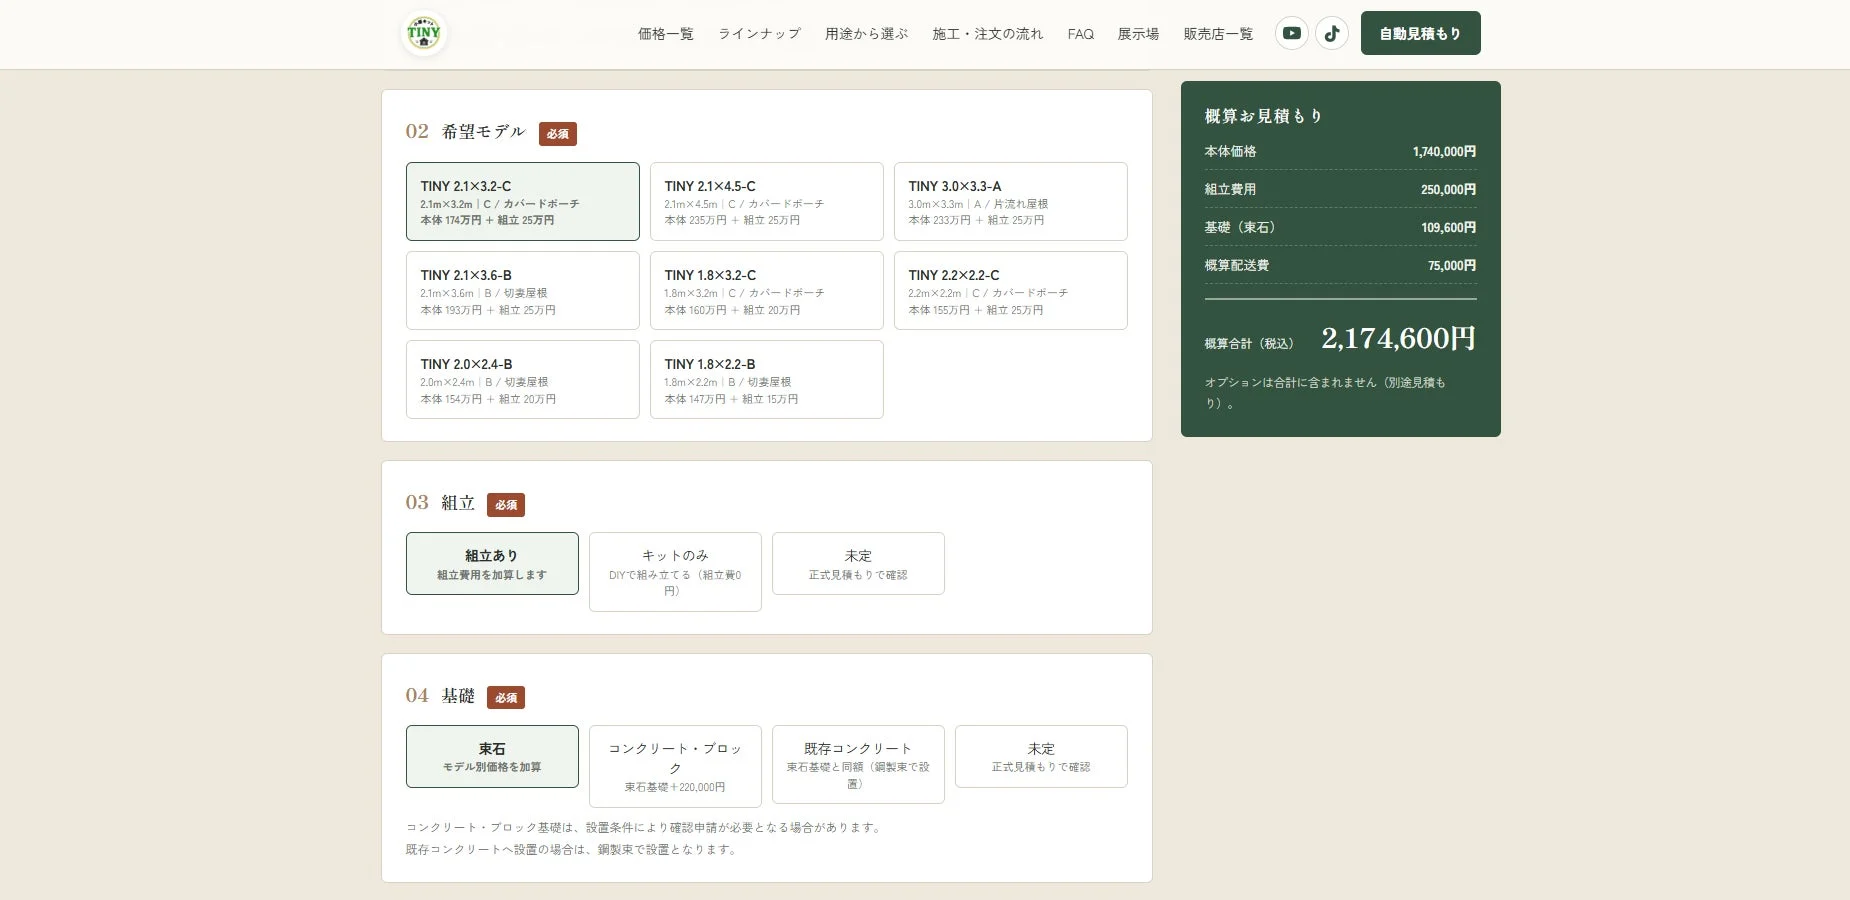1850x900 pixels.
Task: Click the 04 基礎 section heading
Action: click(440, 695)
